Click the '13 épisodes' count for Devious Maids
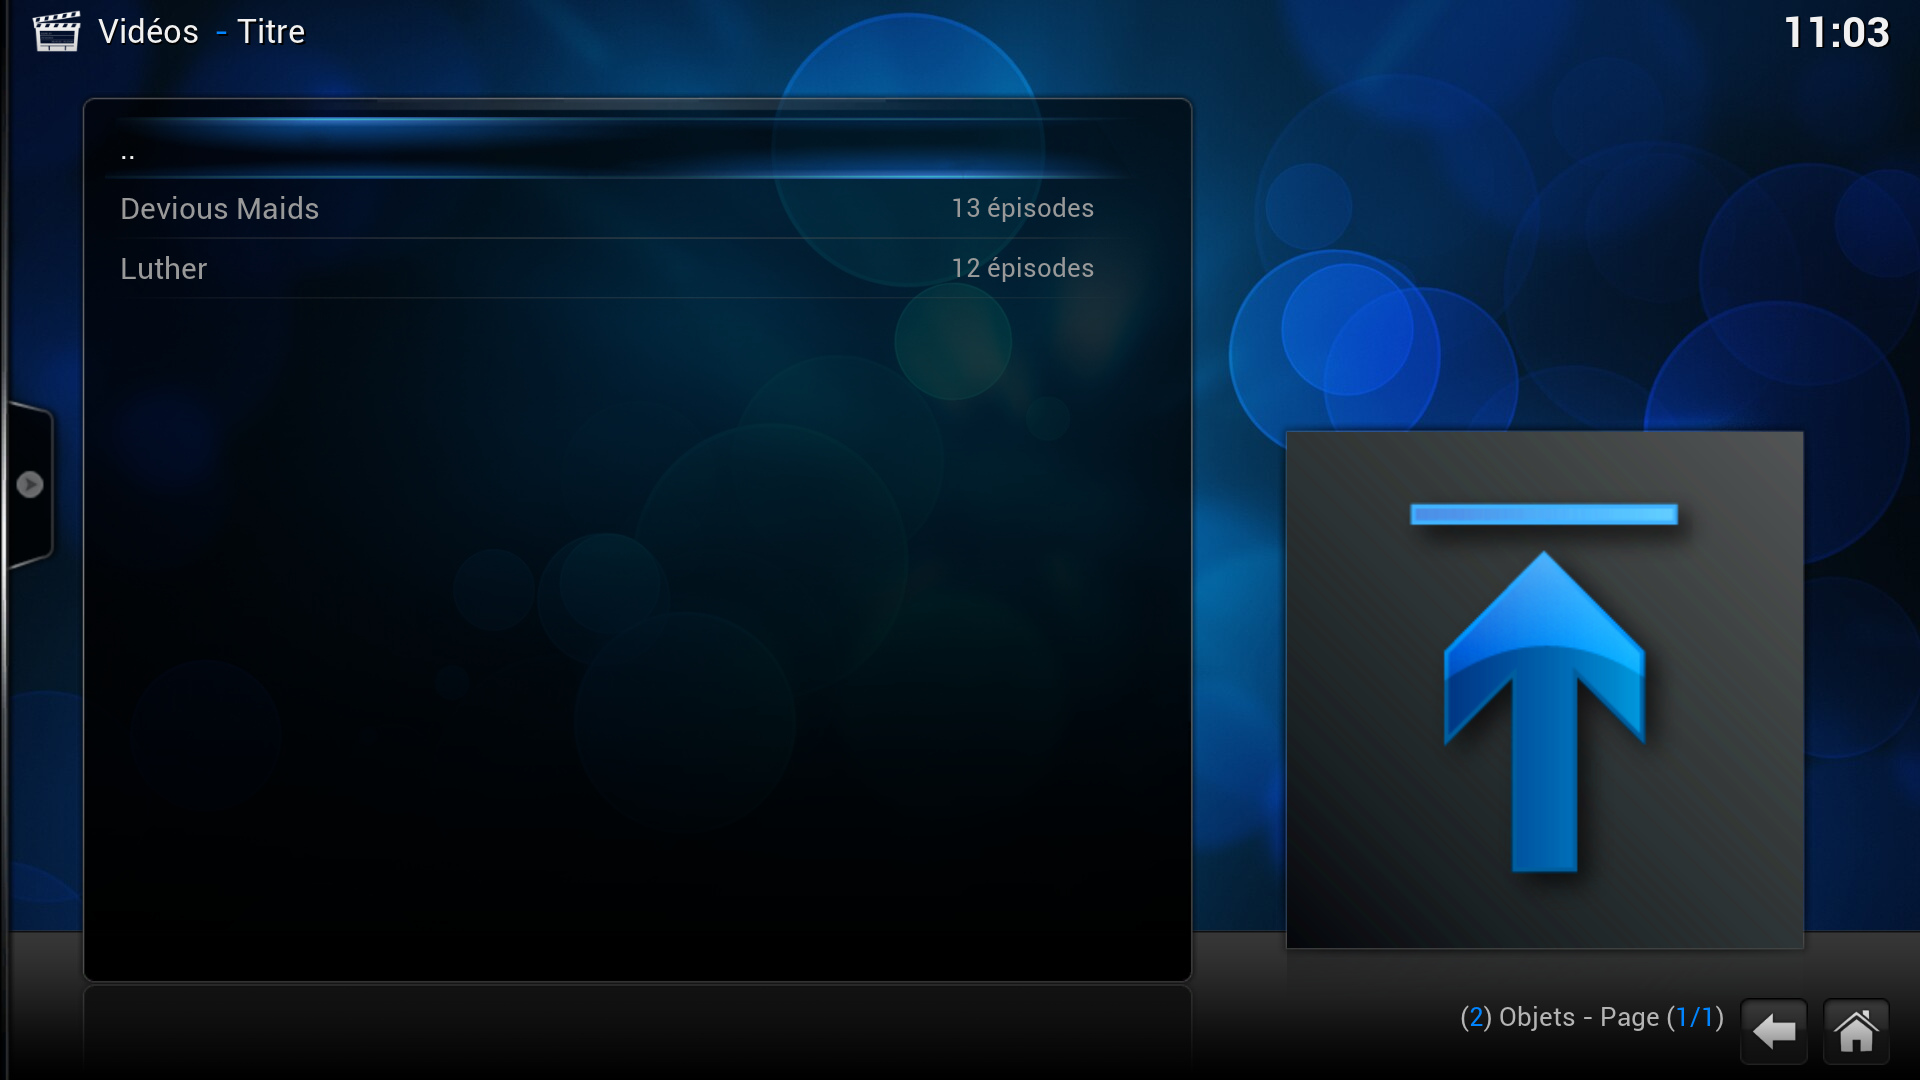The image size is (1920, 1080). 1022,208
